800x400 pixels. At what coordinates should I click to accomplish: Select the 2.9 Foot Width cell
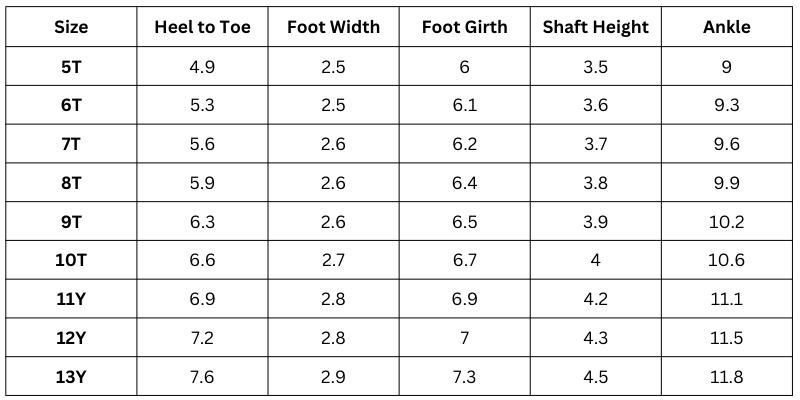click(333, 376)
